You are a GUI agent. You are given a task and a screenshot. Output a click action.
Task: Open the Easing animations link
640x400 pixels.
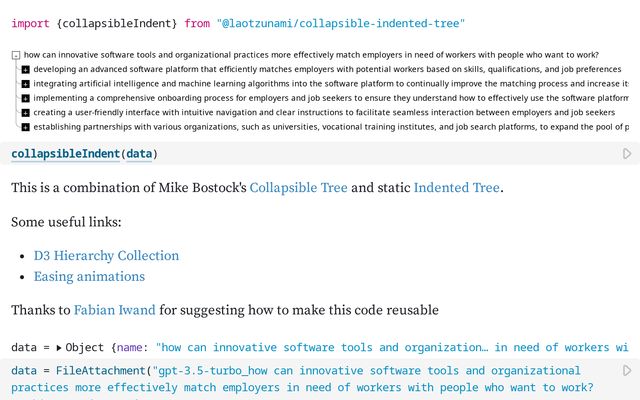[89, 277]
